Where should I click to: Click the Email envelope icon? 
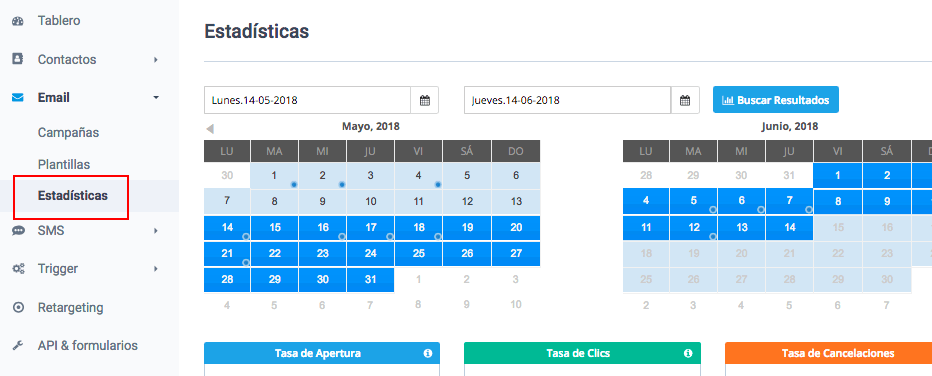pyautogui.click(x=18, y=97)
